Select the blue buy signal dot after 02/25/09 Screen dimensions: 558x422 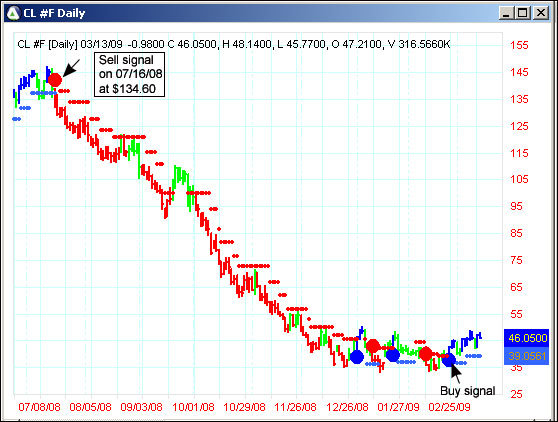point(448,359)
